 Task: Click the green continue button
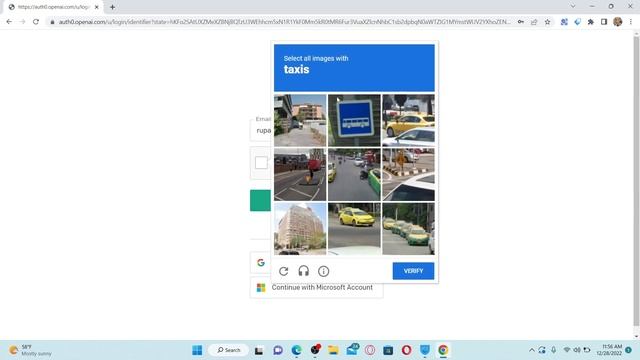click(260, 200)
